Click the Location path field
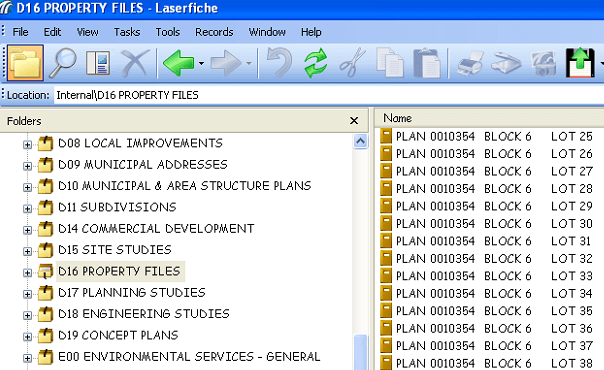 point(329,95)
